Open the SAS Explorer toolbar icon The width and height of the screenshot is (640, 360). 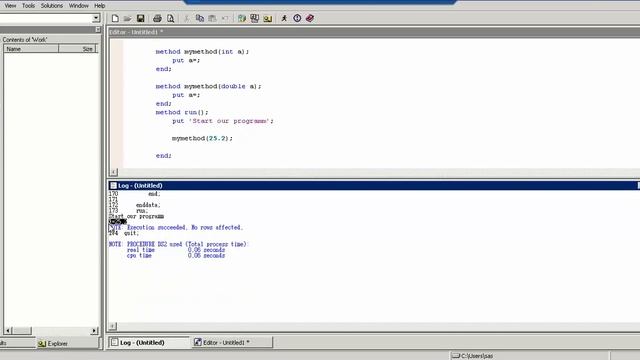click(255, 18)
